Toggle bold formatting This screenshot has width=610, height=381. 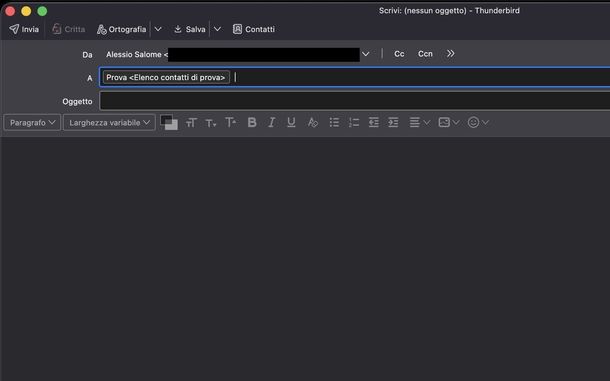(252, 123)
